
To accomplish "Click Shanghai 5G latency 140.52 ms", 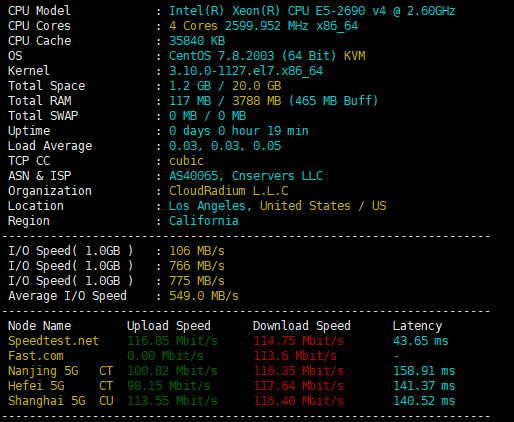I will [x=424, y=401].
